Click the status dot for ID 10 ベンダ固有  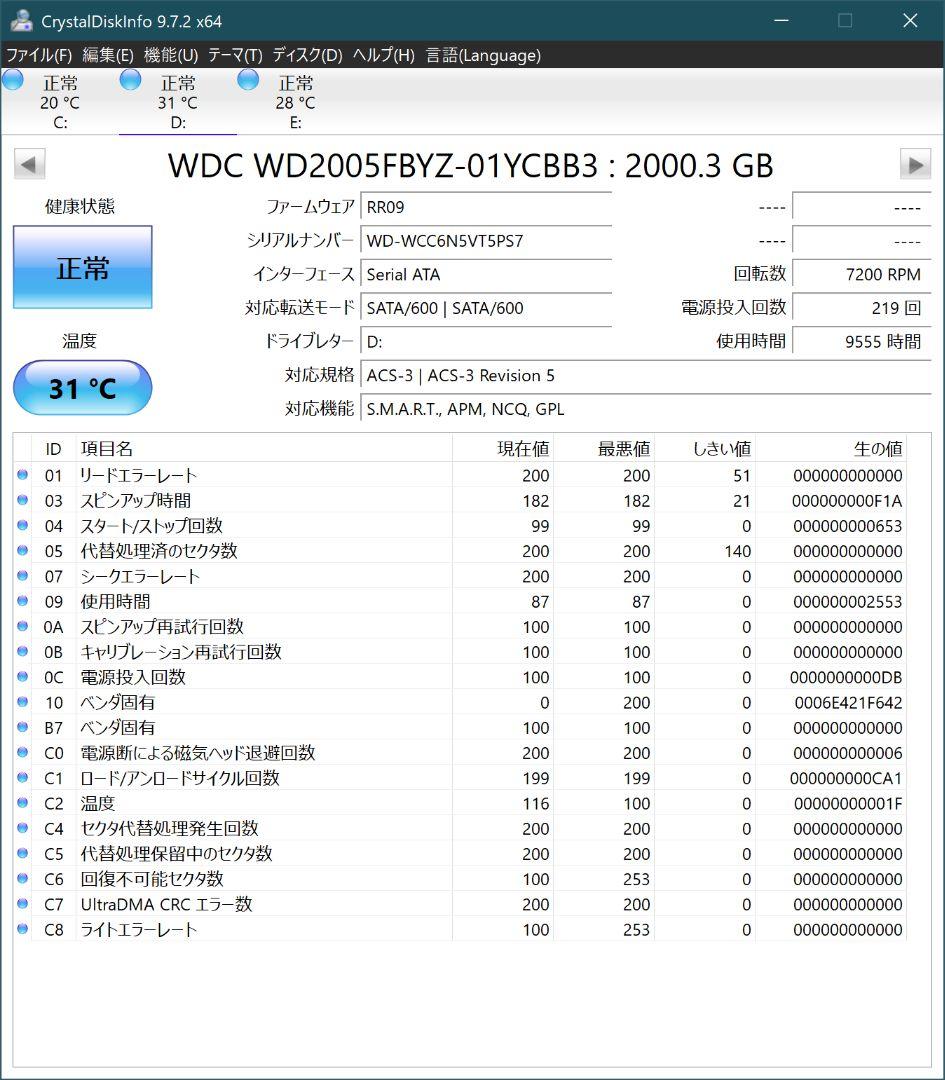point(22,702)
